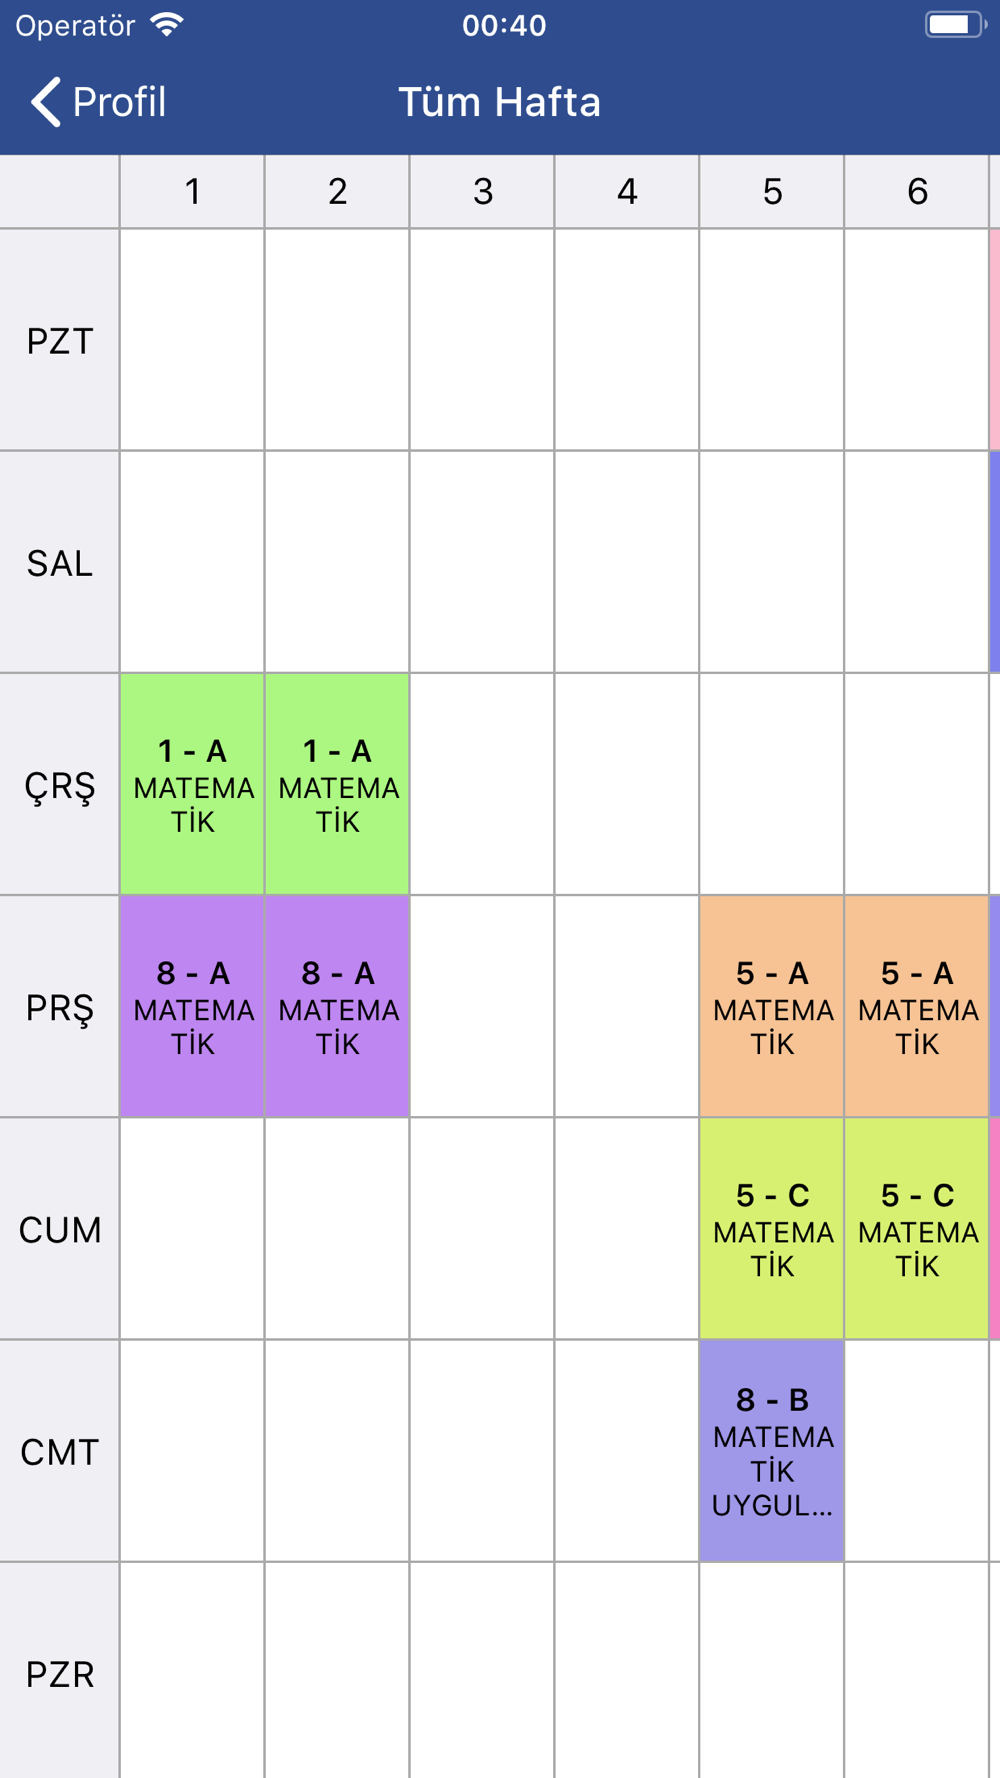The width and height of the screenshot is (1000, 1778).
Task: Tap the PZT day row label
Action: point(60,340)
